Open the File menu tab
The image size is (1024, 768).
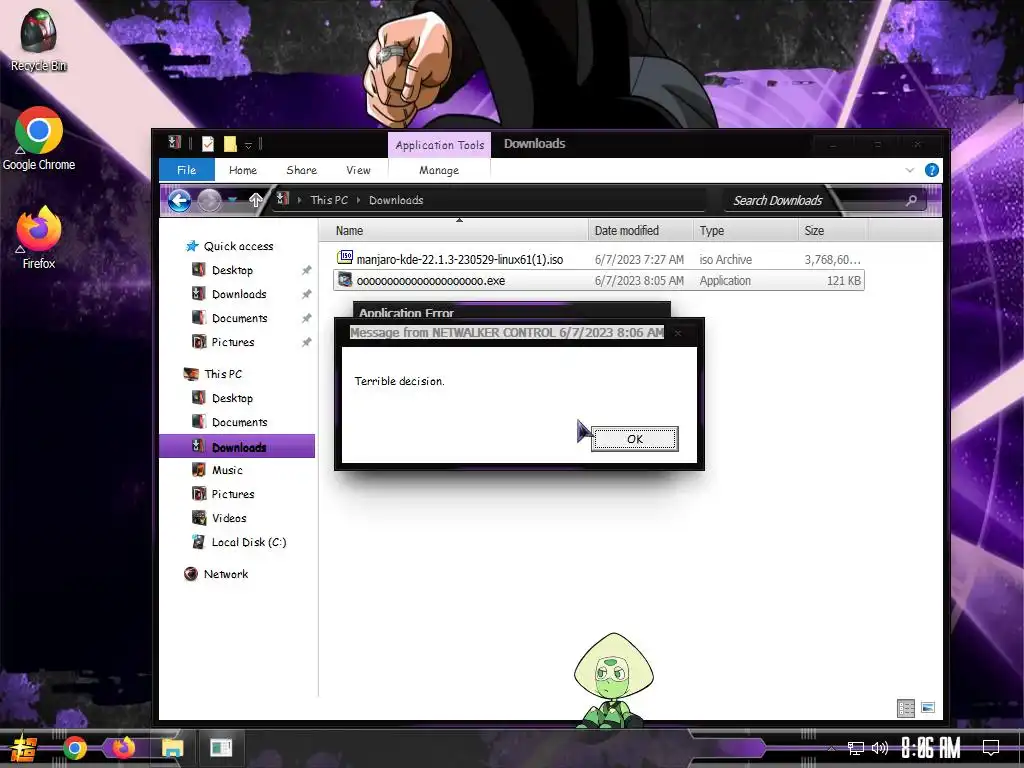pyautogui.click(x=186, y=170)
